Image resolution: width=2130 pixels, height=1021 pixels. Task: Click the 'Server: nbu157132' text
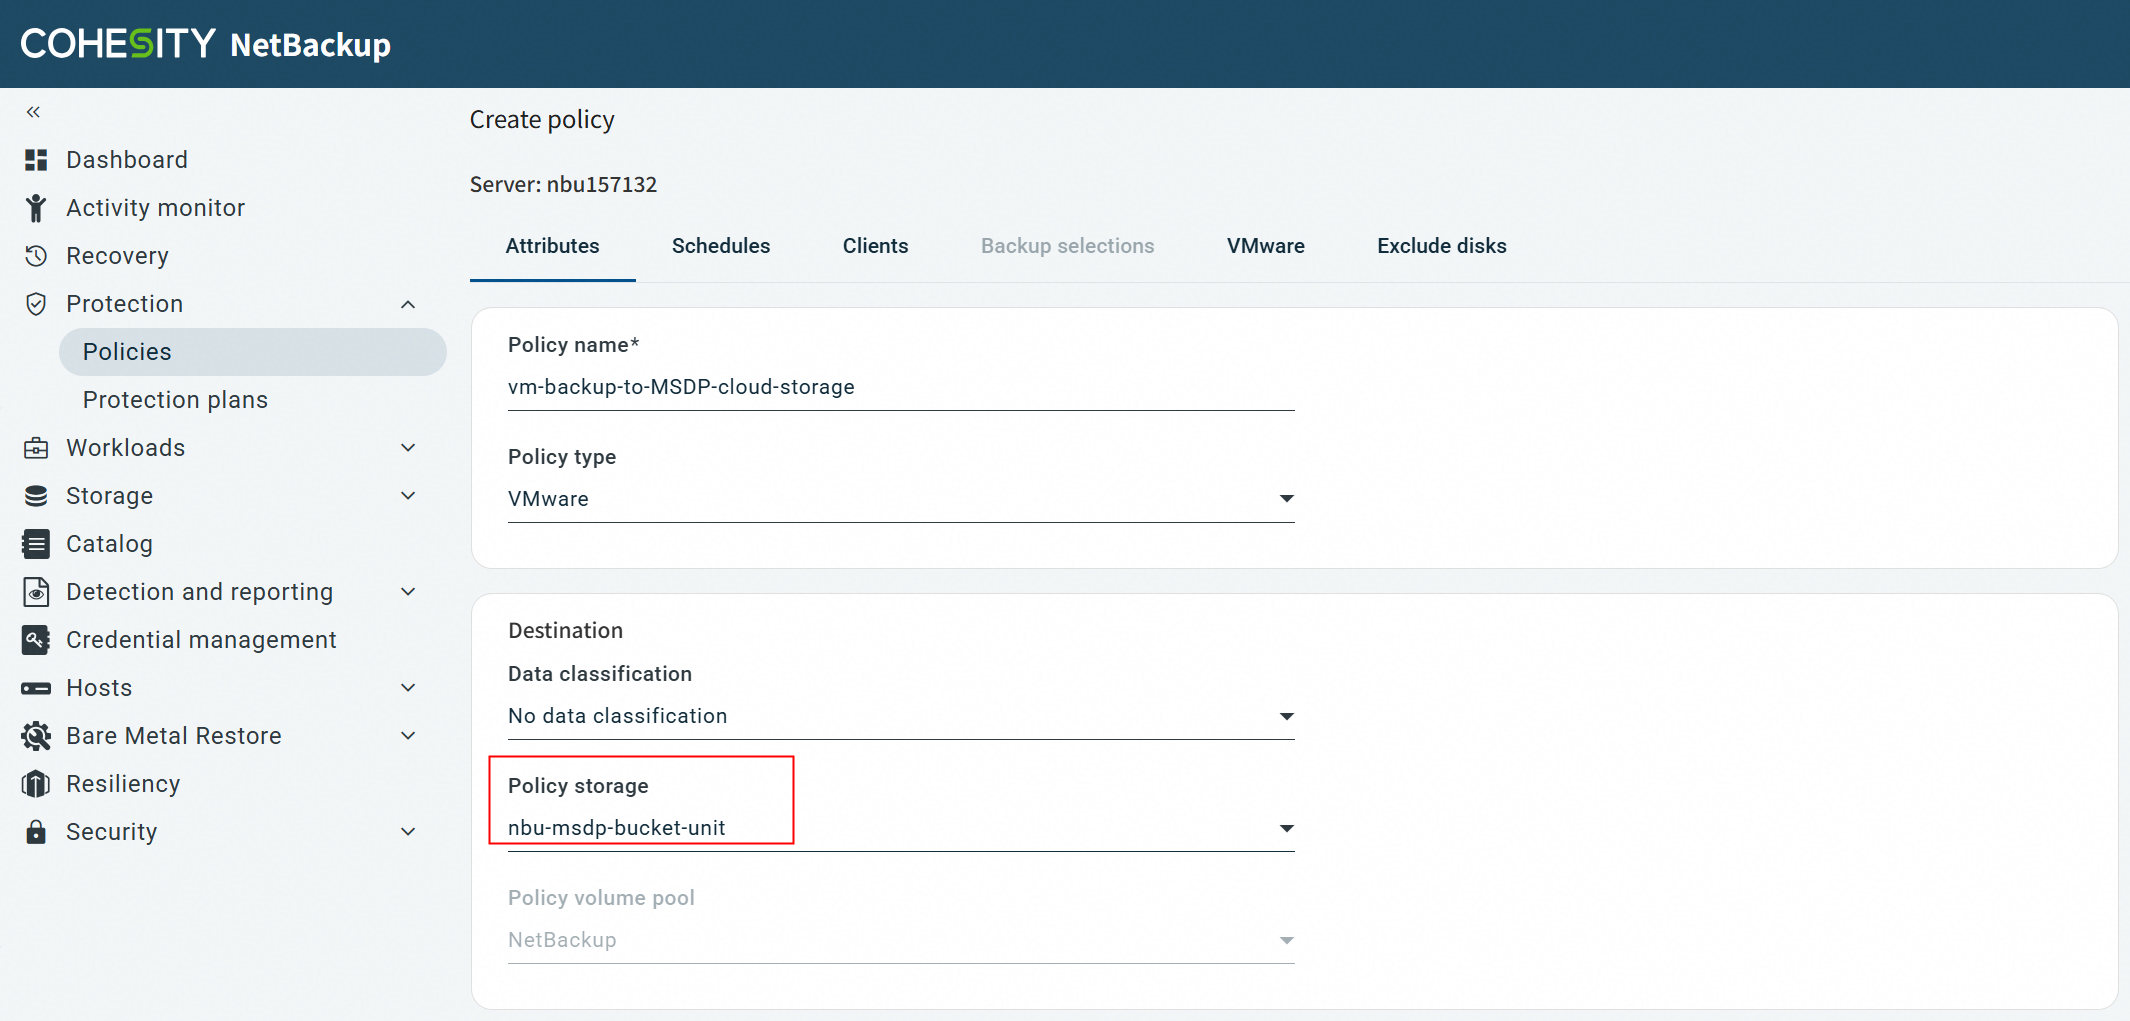[x=564, y=185]
